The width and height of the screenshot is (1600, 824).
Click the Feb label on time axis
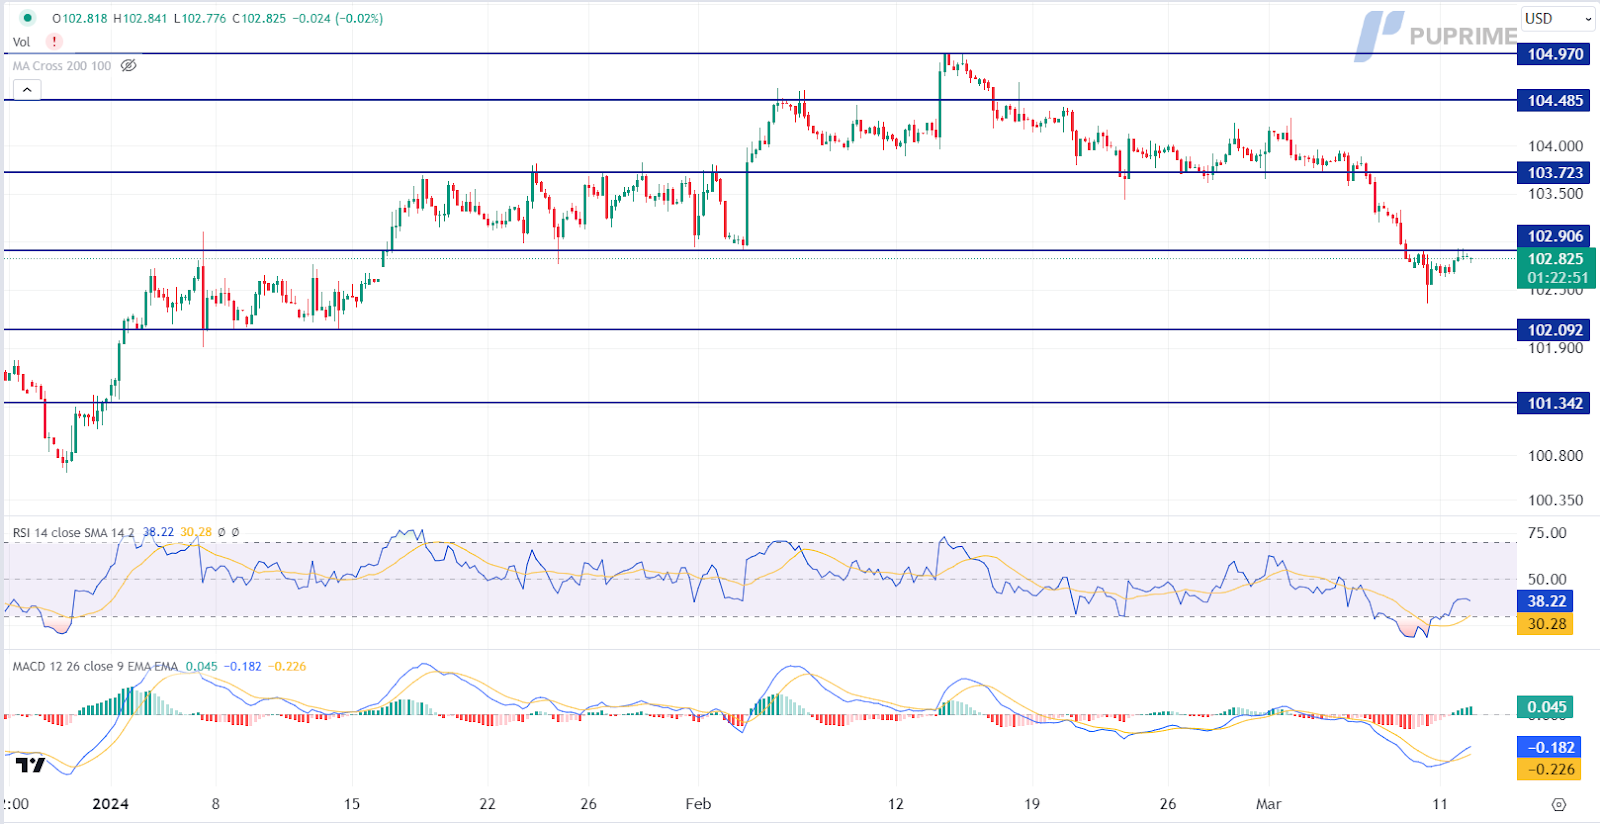click(698, 804)
